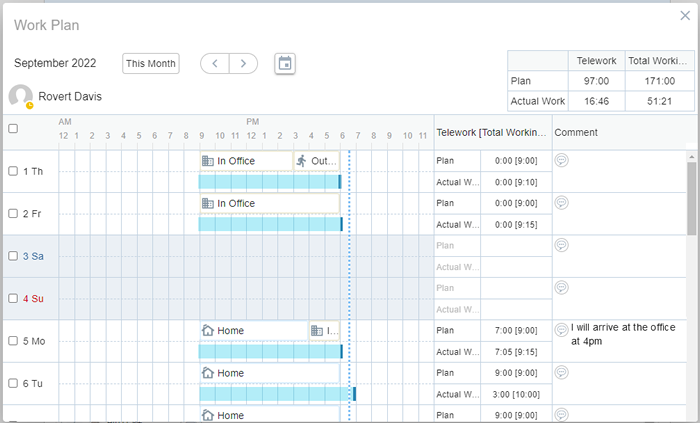Select Home plan block on 6 Tu
Image resolution: width=700 pixels, height=423 pixels.
pyautogui.click(x=269, y=373)
